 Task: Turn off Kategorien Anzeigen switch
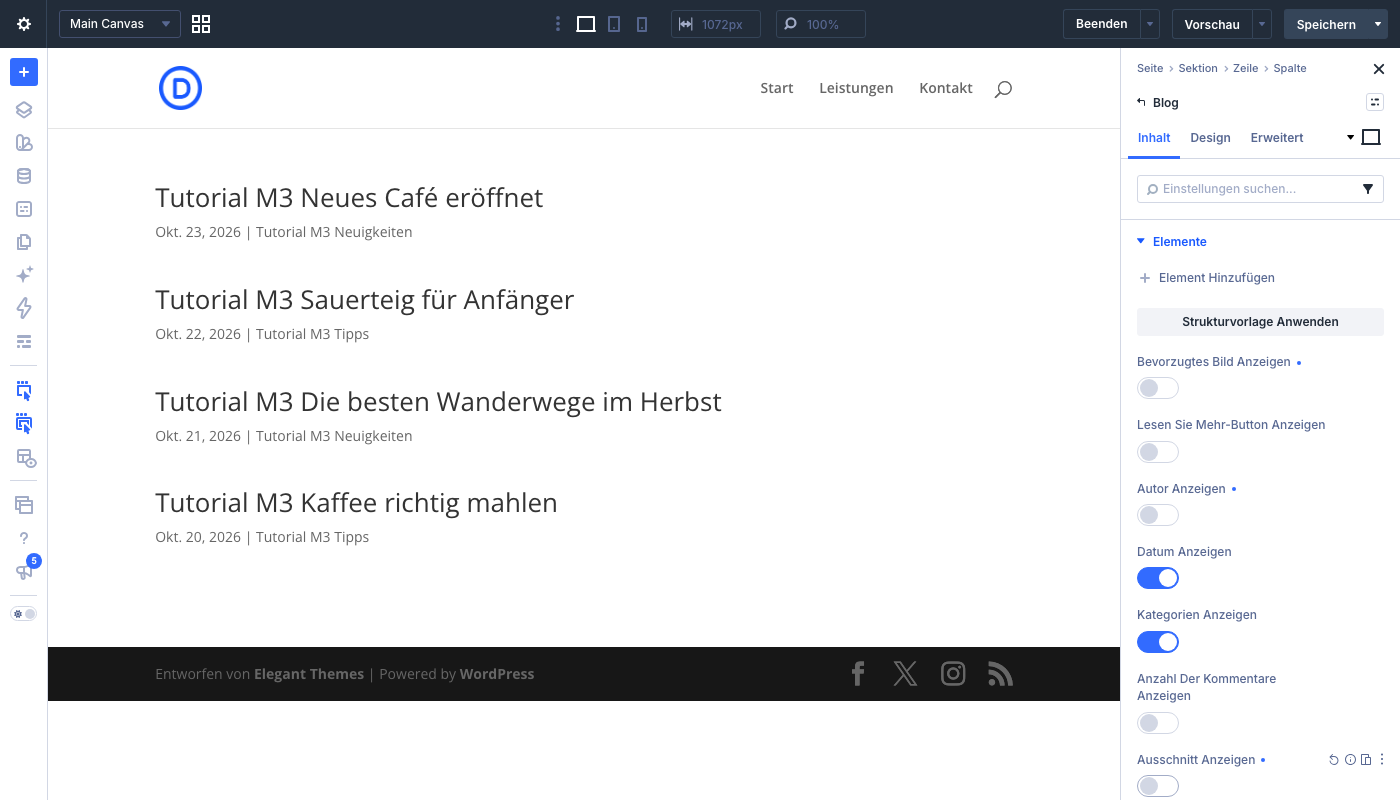point(1158,642)
